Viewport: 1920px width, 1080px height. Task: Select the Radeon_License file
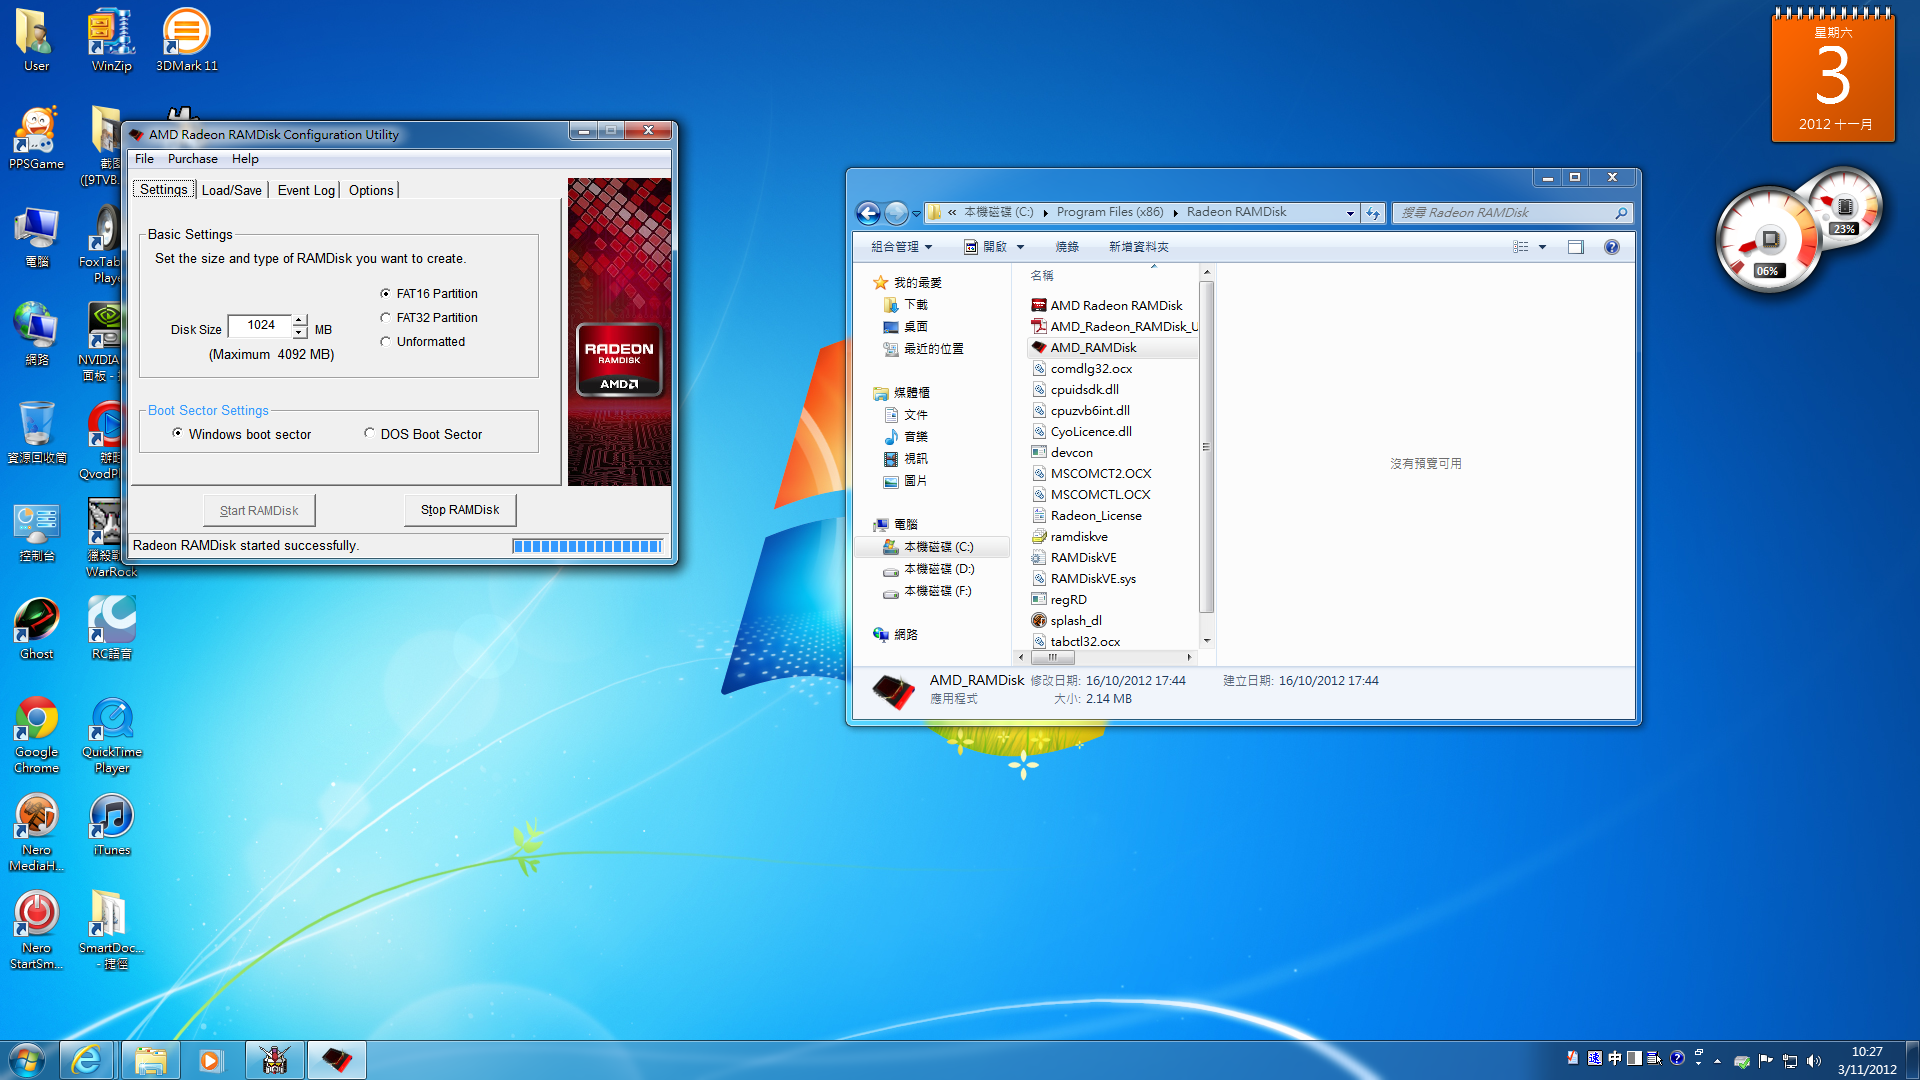click(1095, 516)
